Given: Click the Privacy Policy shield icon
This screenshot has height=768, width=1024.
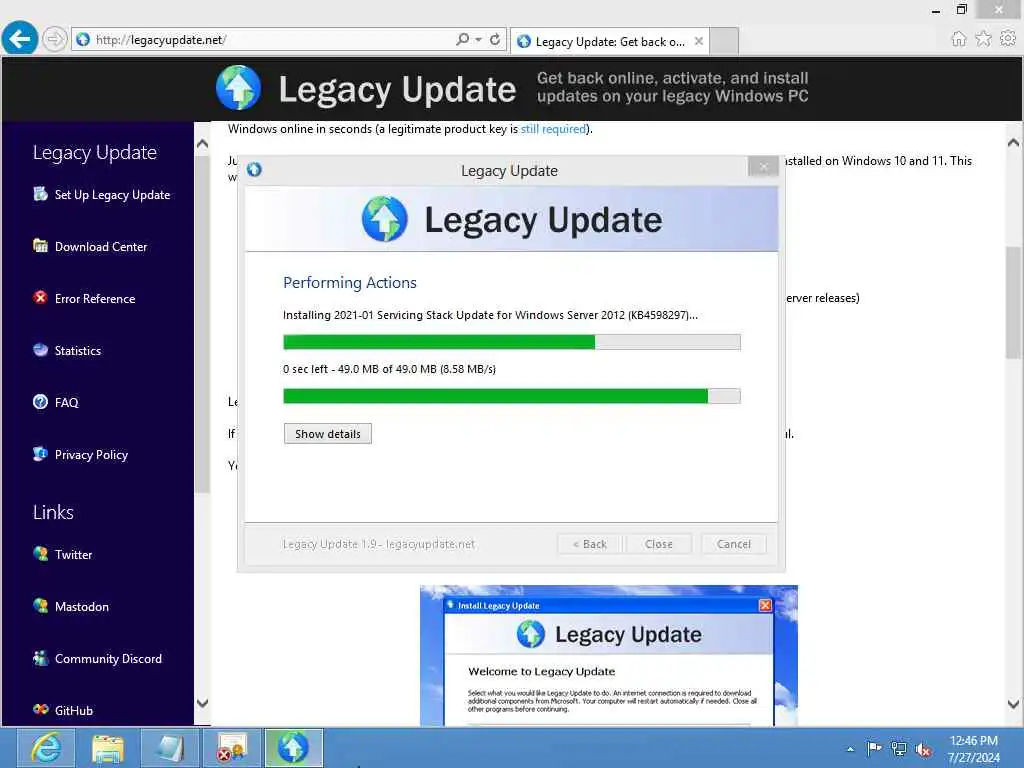Looking at the screenshot, I should (40, 453).
